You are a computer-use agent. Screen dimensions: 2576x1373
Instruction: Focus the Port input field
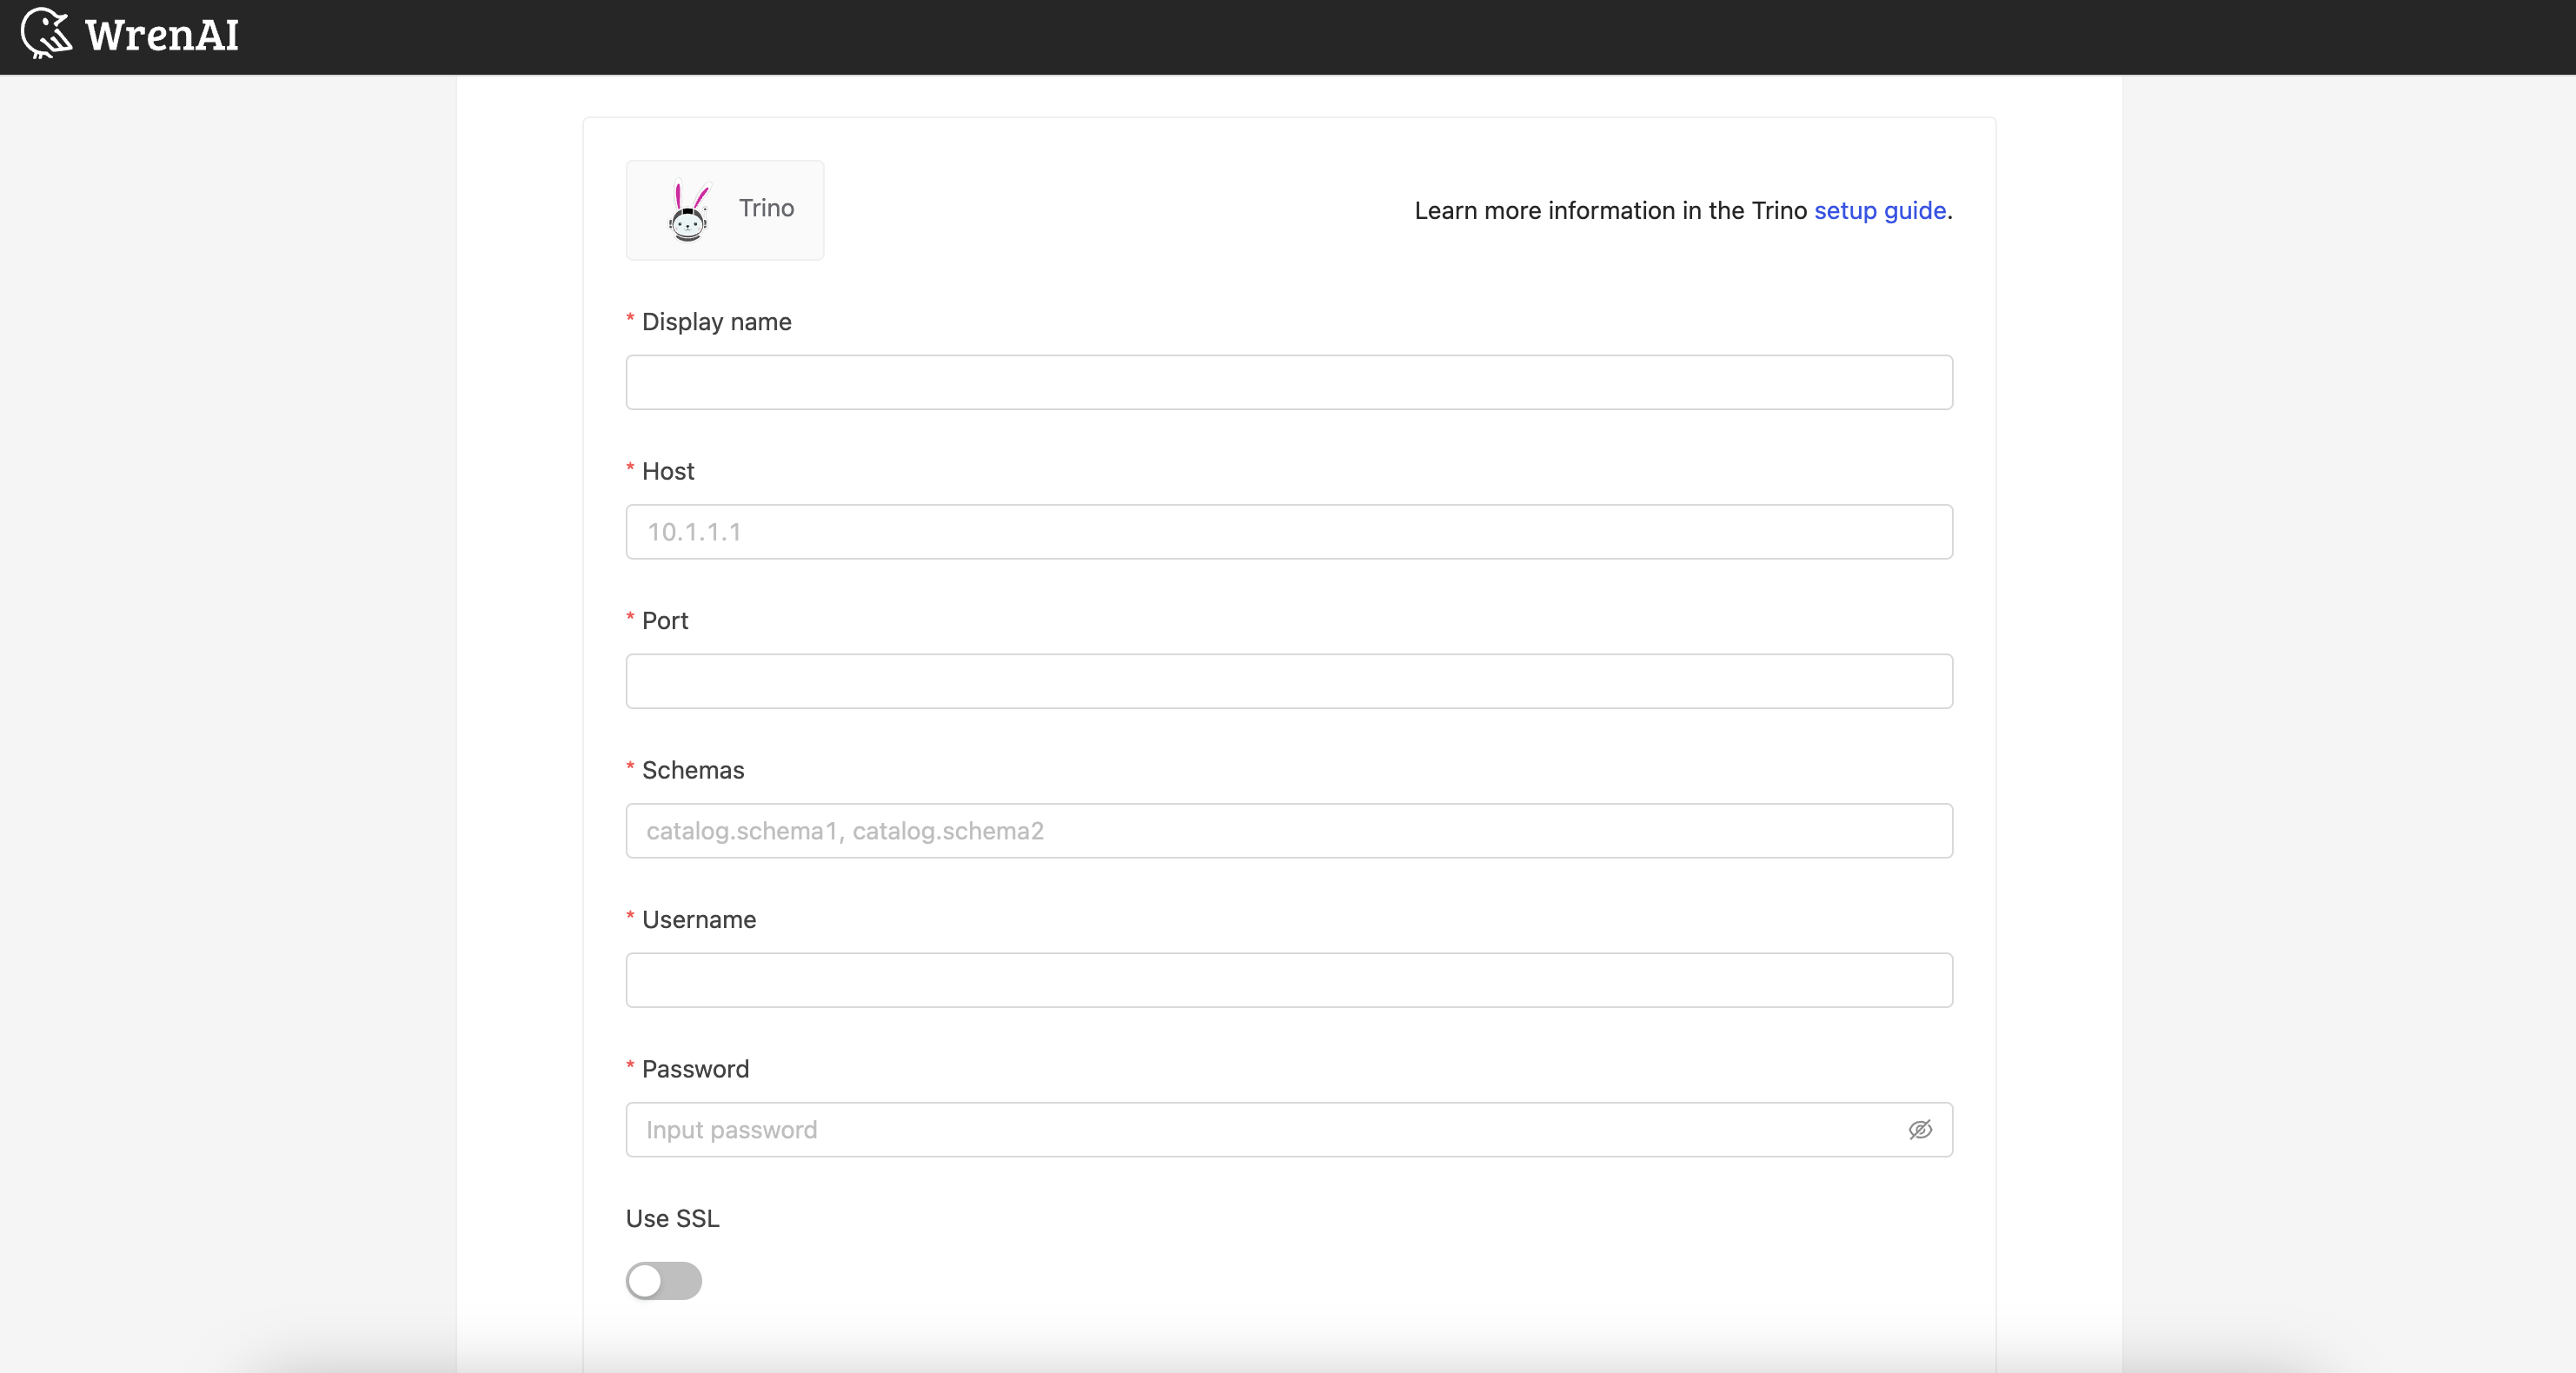coord(1289,681)
